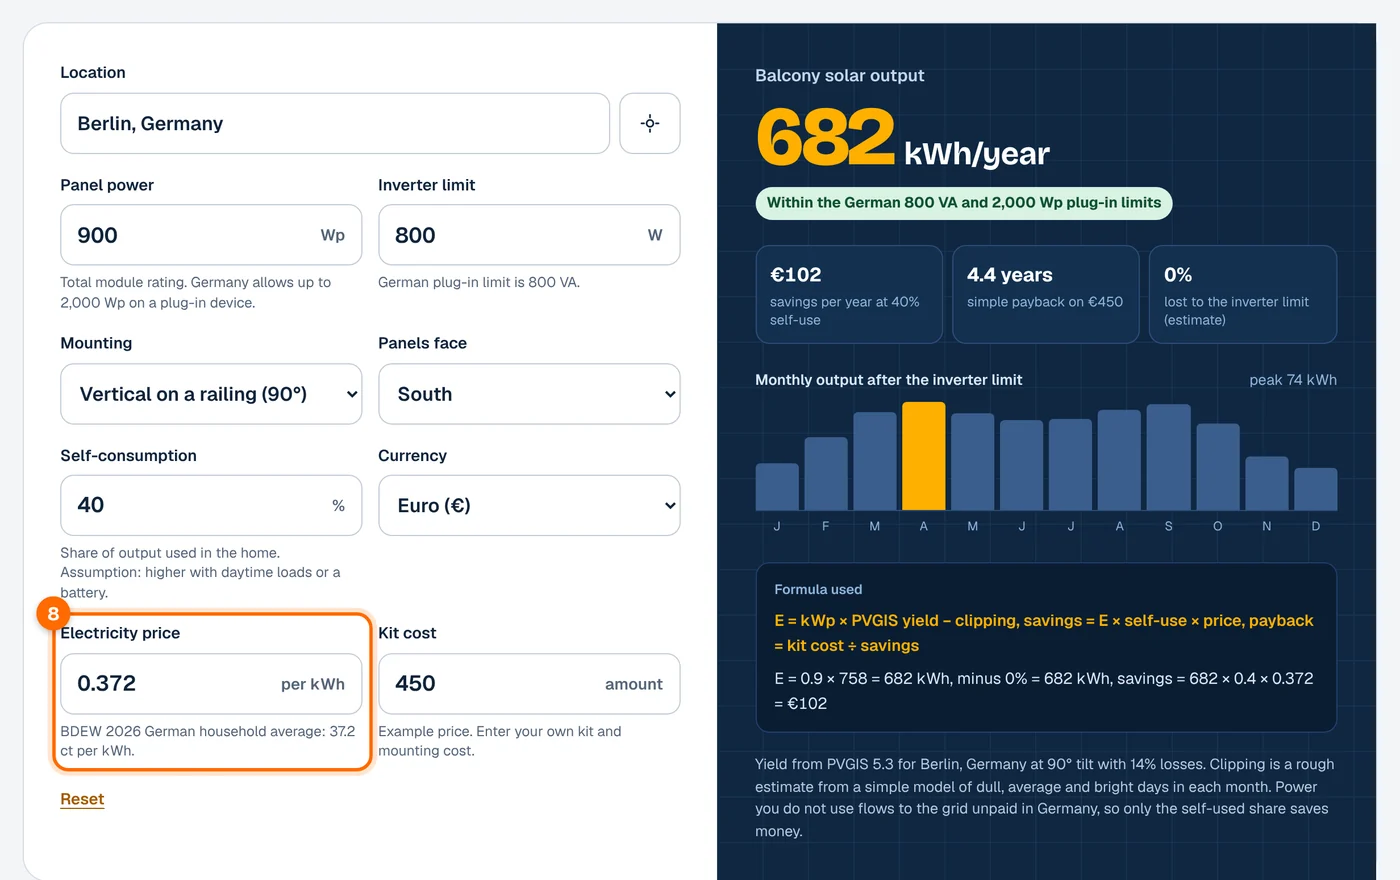Click 'German plug-in limit is 800 VA' hint
Image resolution: width=1400 pixels, height=880 pixels.
479,282
